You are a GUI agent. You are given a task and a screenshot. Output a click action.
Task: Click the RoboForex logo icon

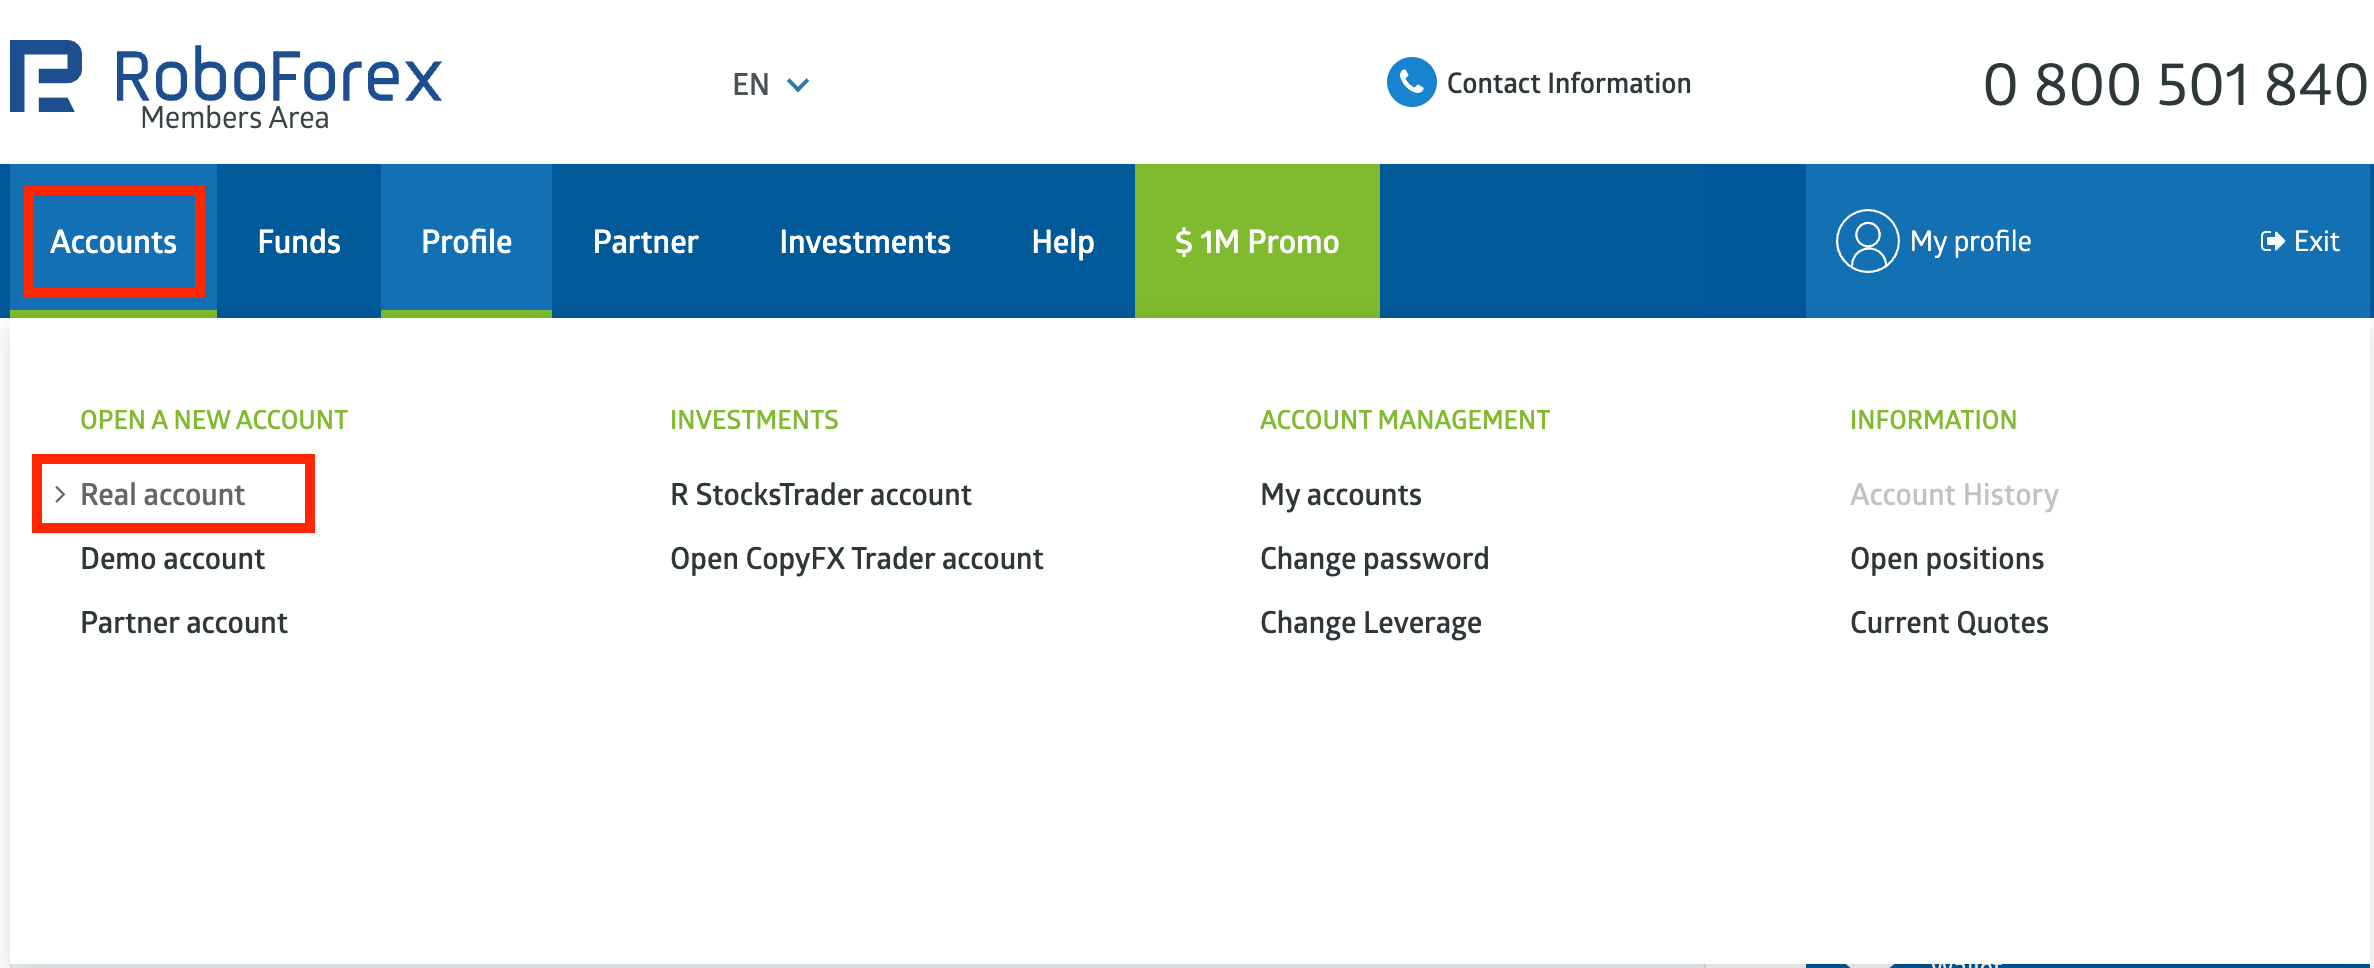coord(46,76)
